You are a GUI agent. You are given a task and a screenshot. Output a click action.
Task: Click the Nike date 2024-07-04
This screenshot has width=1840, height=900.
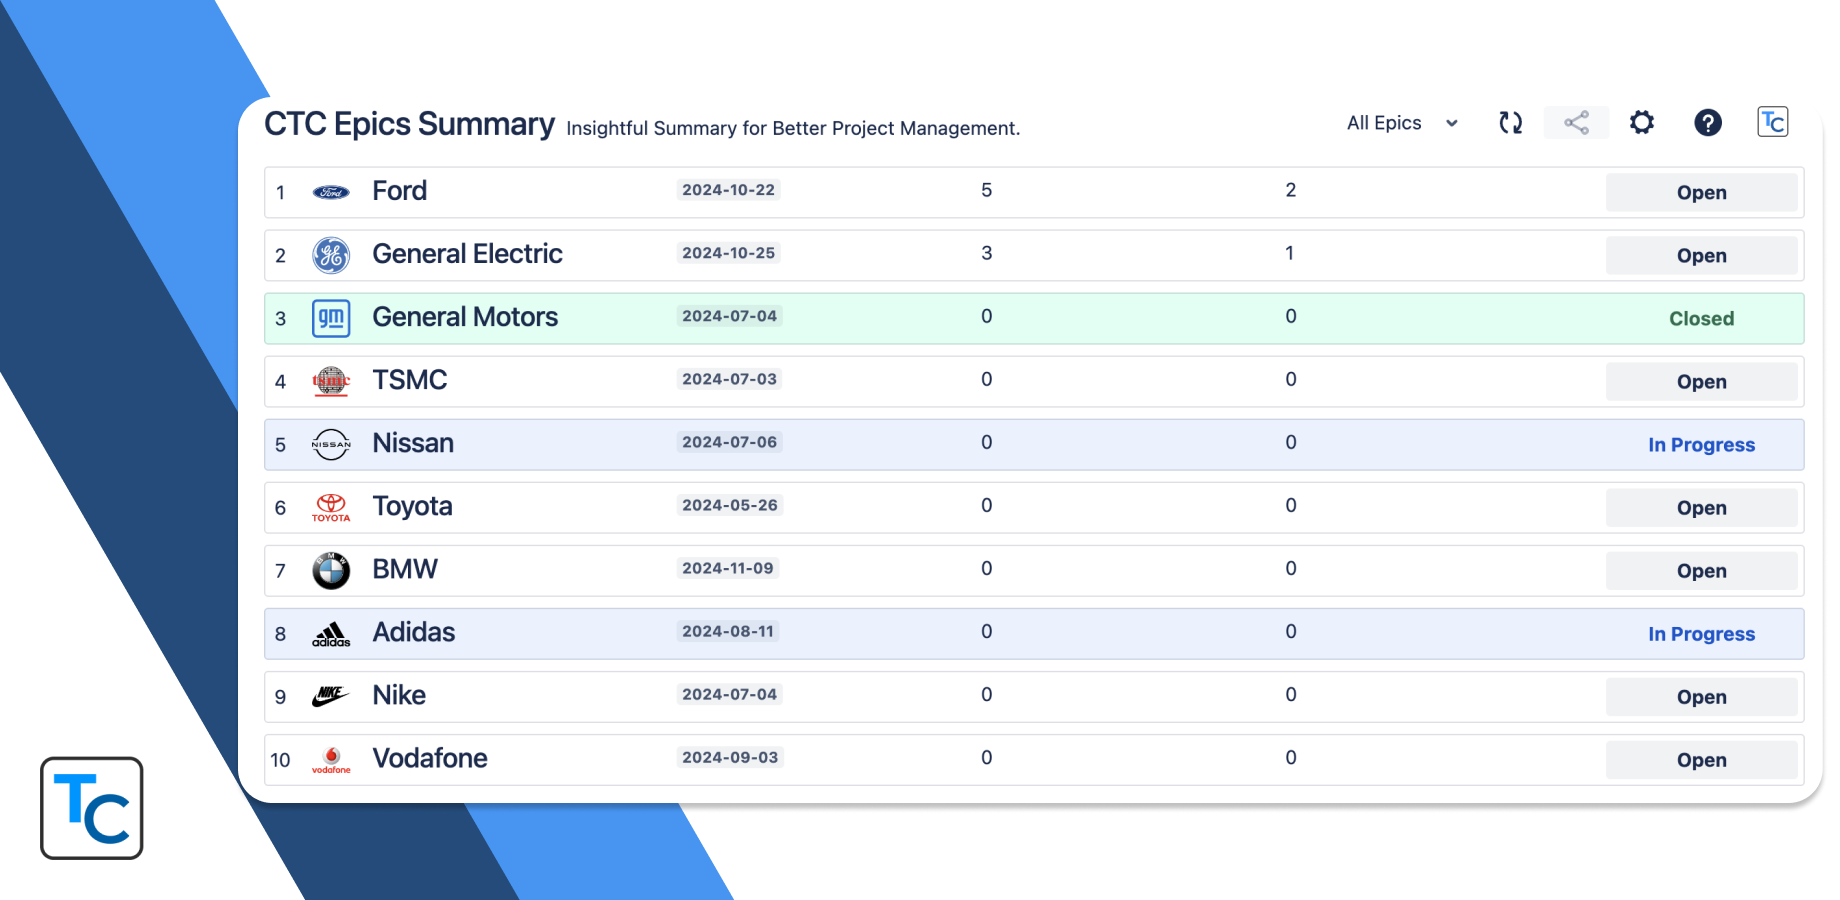pyautogui.click(x=729, y=694)
